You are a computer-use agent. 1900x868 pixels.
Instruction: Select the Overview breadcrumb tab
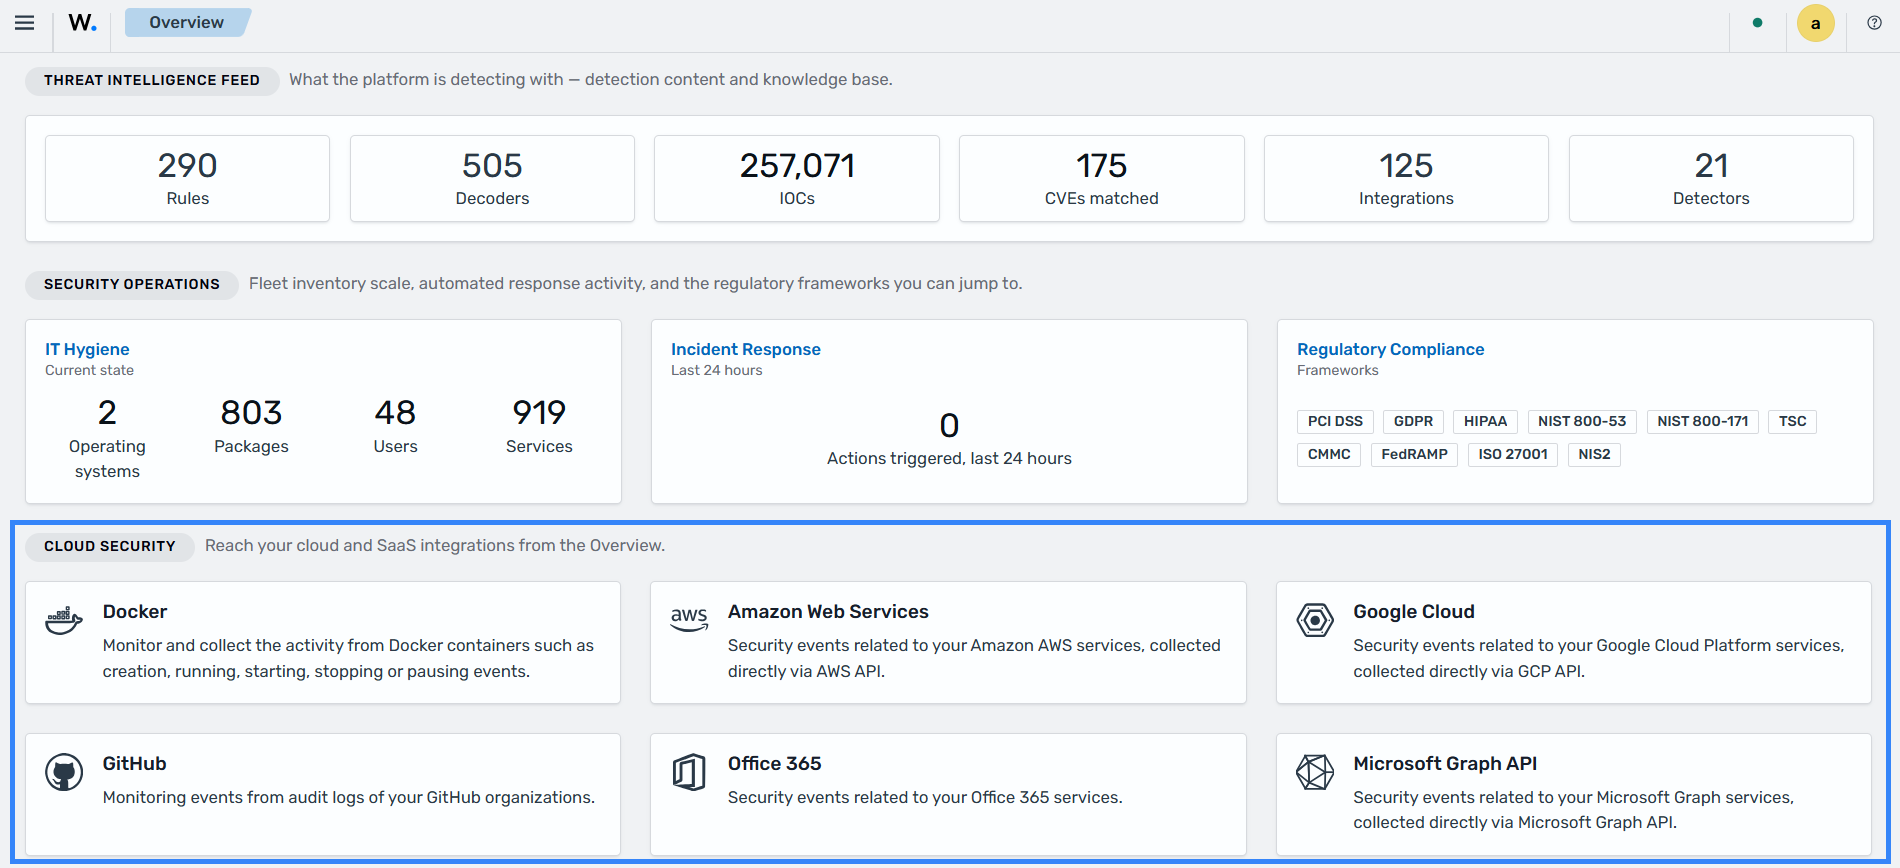point(187,22)
